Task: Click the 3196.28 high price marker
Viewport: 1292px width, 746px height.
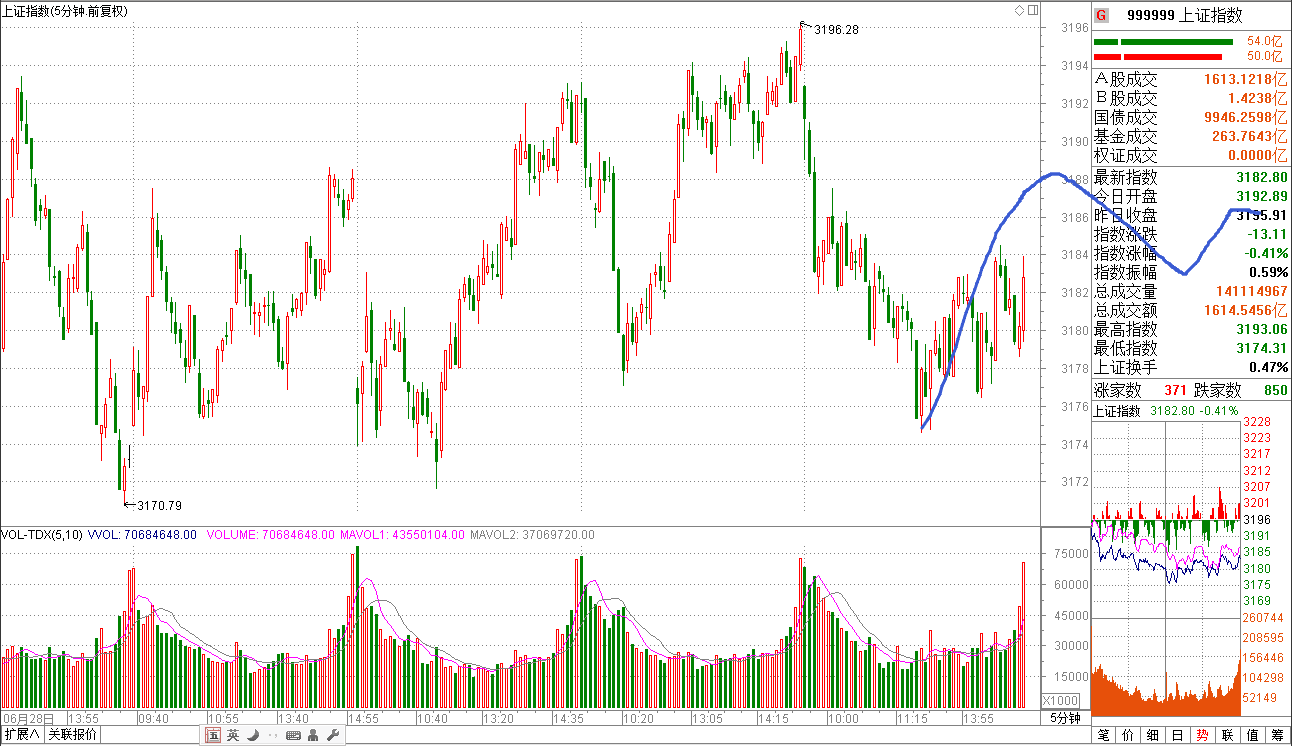Action: pyautogui.click(x=836, y=30)
